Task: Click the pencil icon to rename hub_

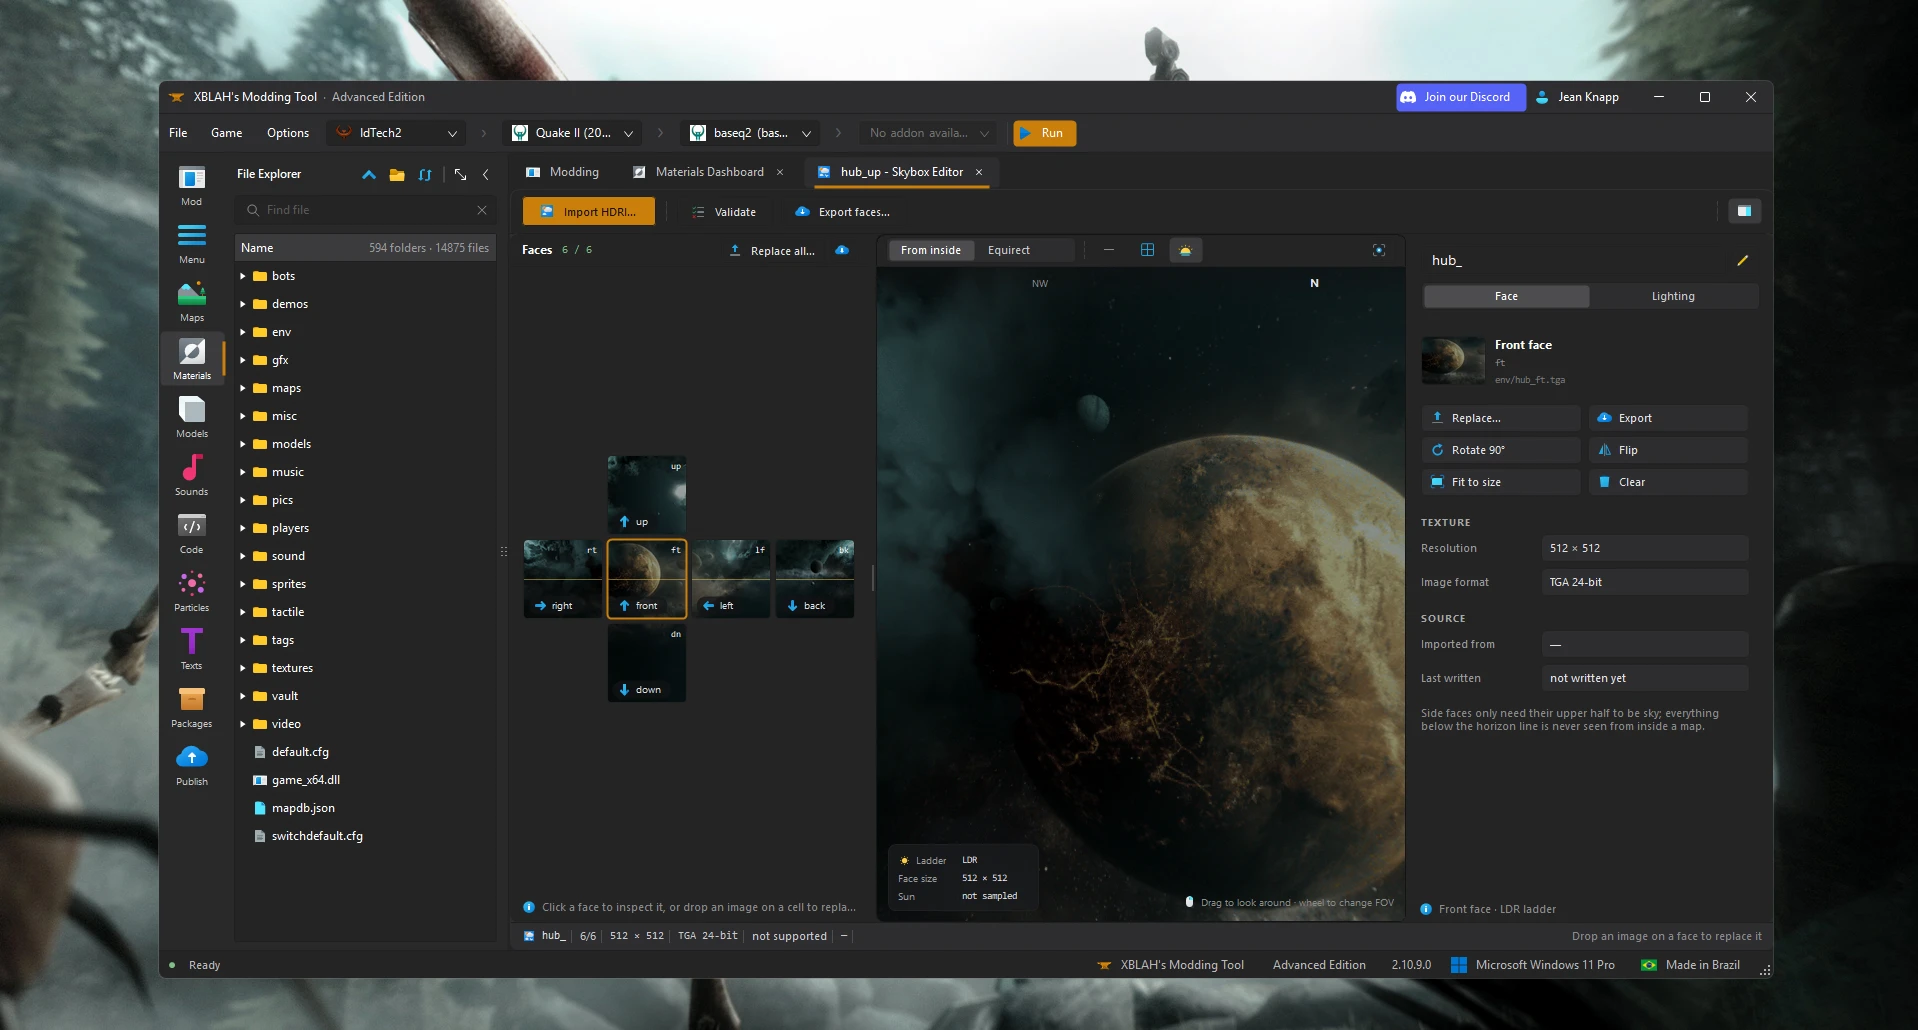Action: point(1743,260)
